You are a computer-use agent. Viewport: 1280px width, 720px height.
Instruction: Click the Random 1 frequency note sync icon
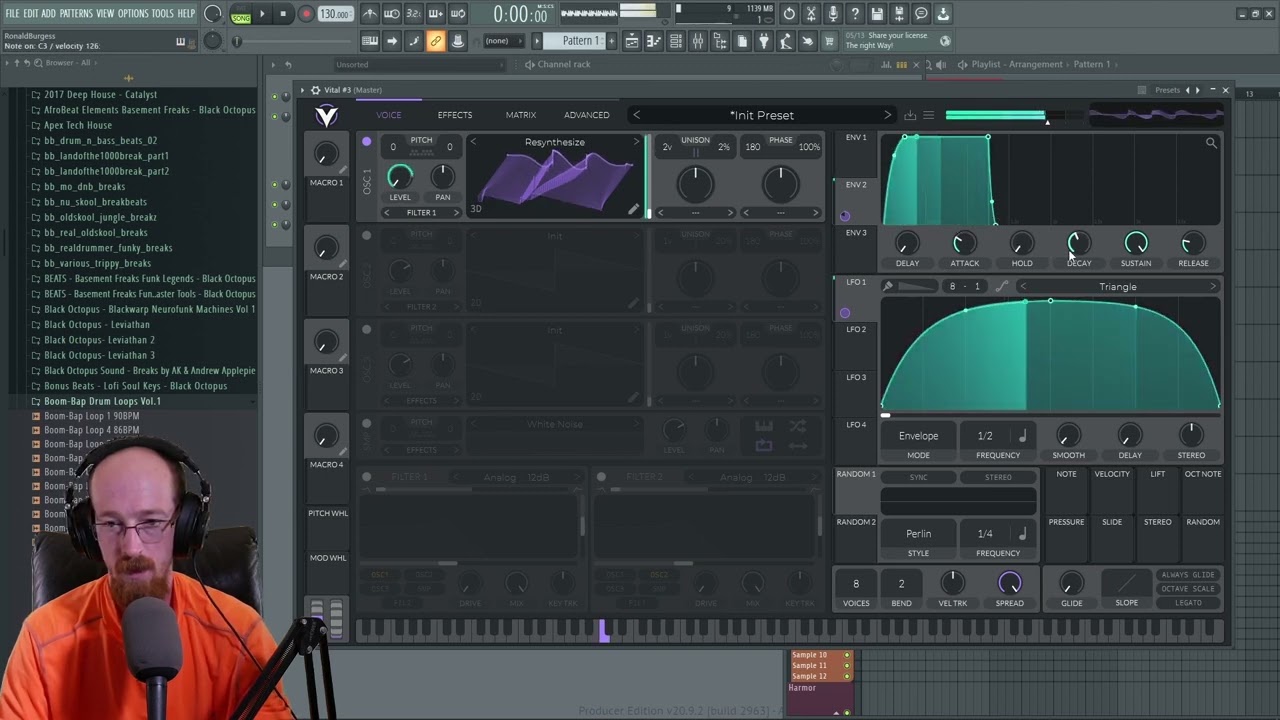tap(1022, 534)
